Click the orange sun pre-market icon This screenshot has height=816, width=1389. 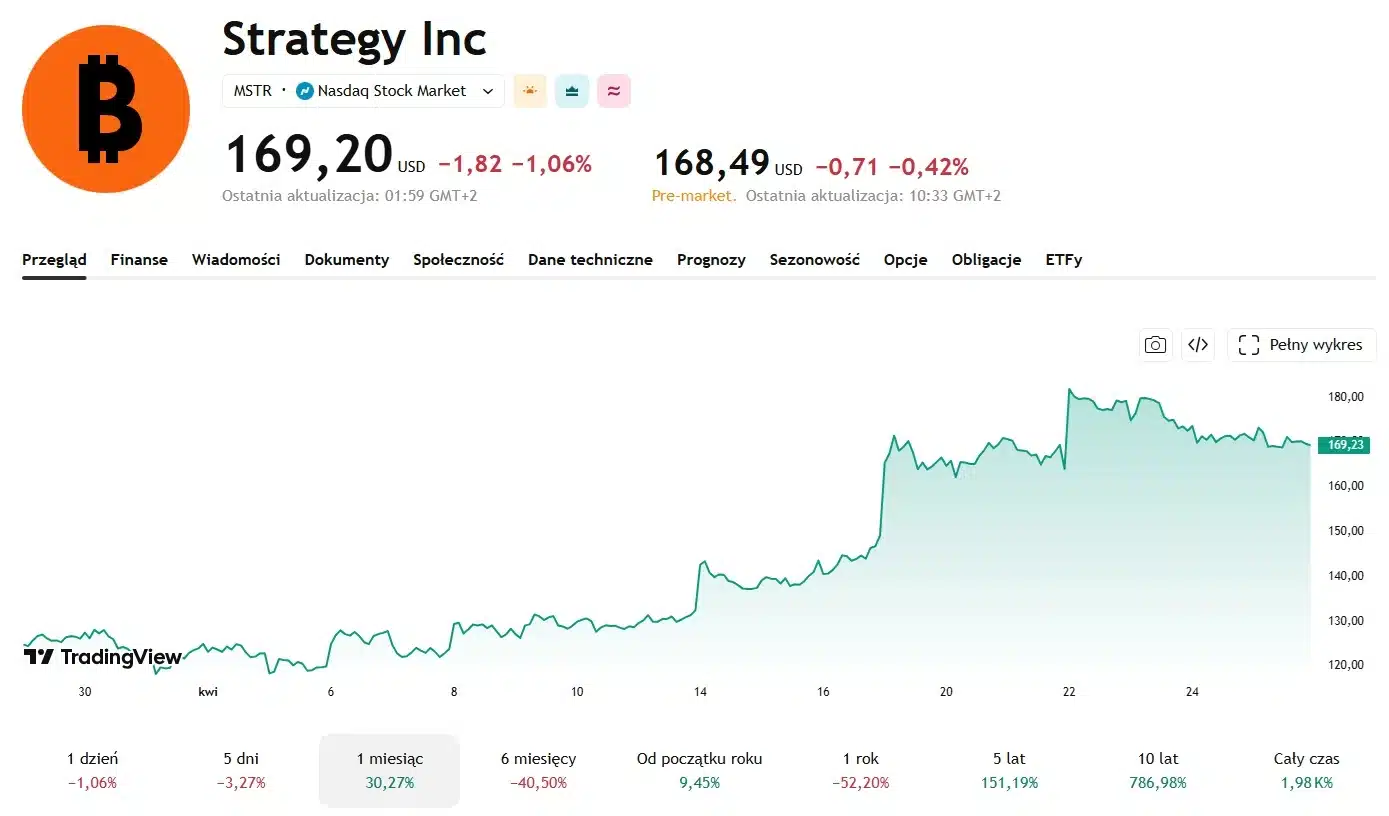530,91
